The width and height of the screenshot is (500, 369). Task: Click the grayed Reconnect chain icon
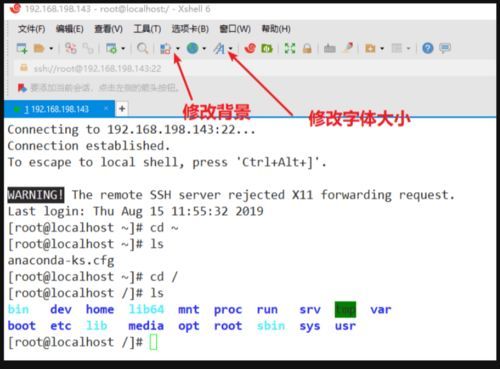(88, 49)
